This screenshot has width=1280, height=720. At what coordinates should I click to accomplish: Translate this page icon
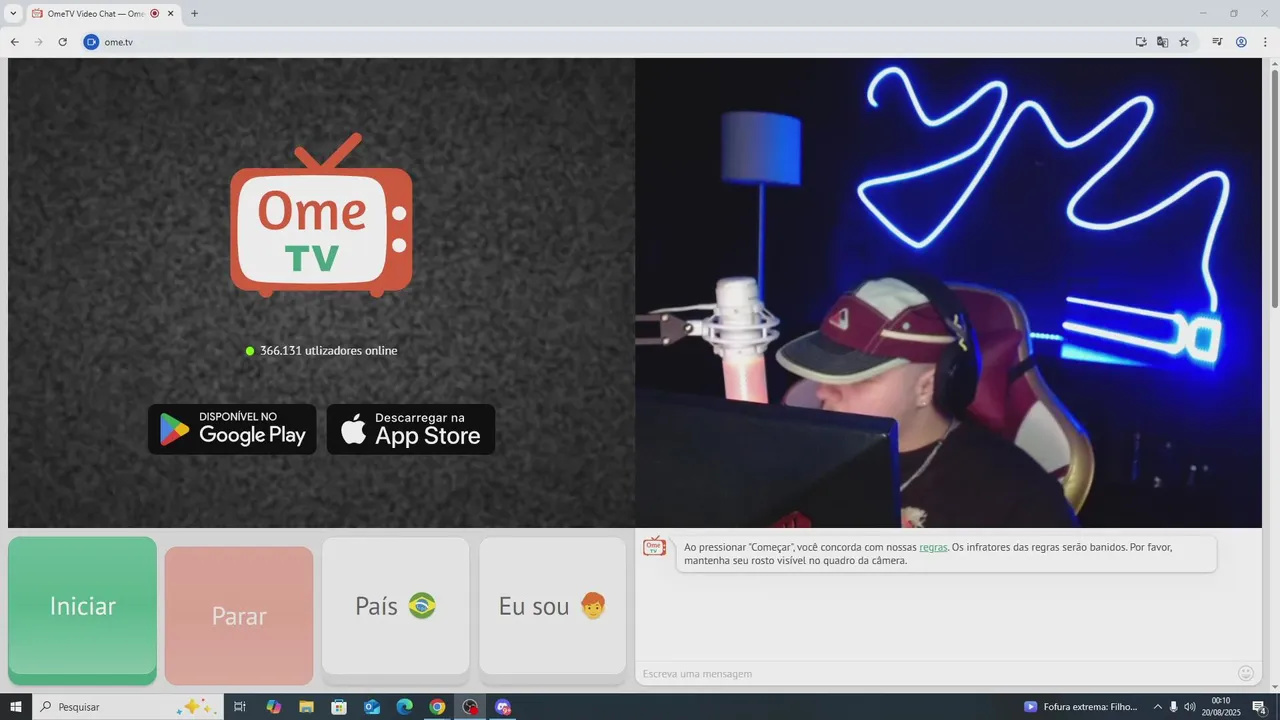point(1162,42)
